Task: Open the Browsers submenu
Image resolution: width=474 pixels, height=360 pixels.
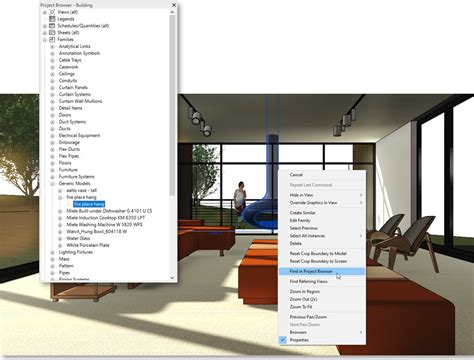Action: [322, 332]
